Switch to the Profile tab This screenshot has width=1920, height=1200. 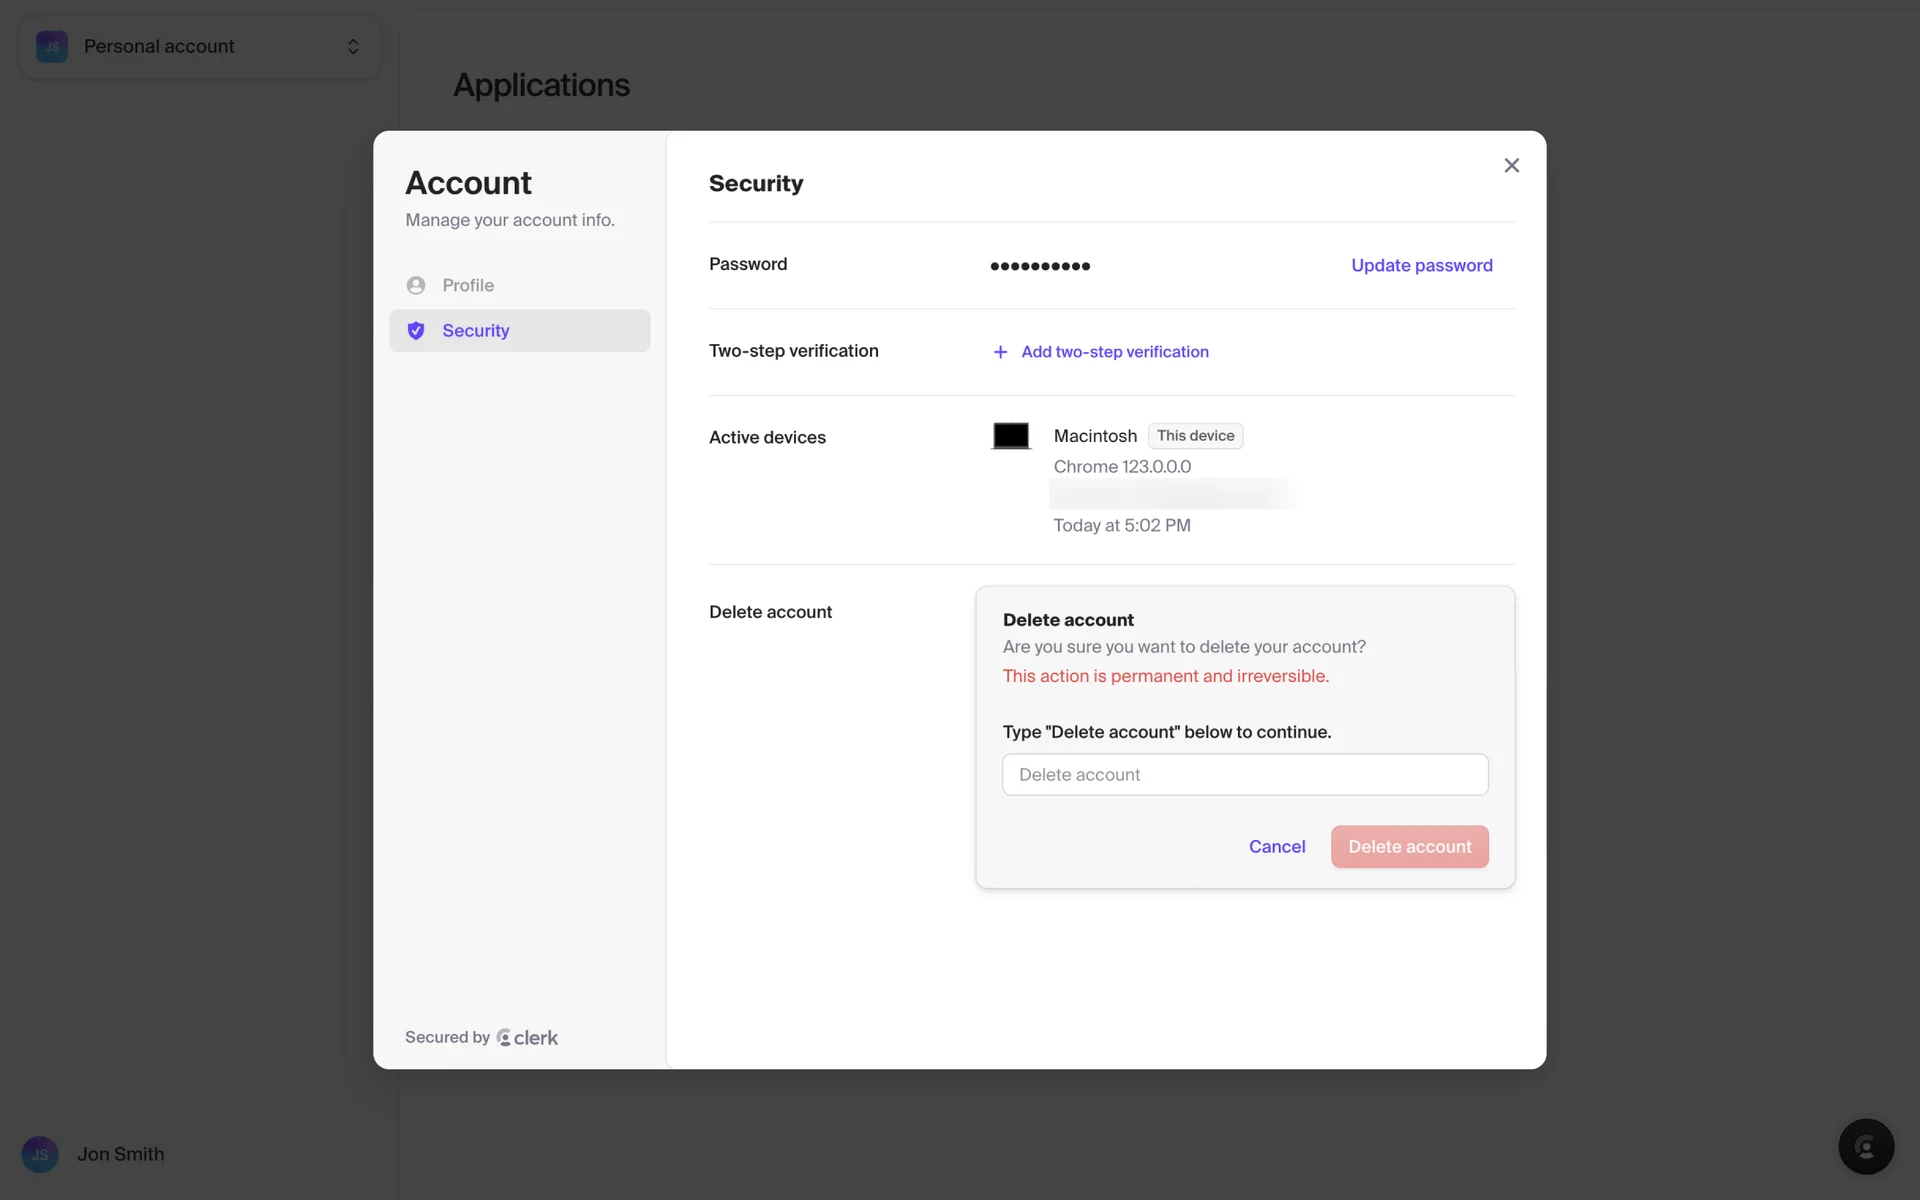pyautogui.click(x=468, y=285)
